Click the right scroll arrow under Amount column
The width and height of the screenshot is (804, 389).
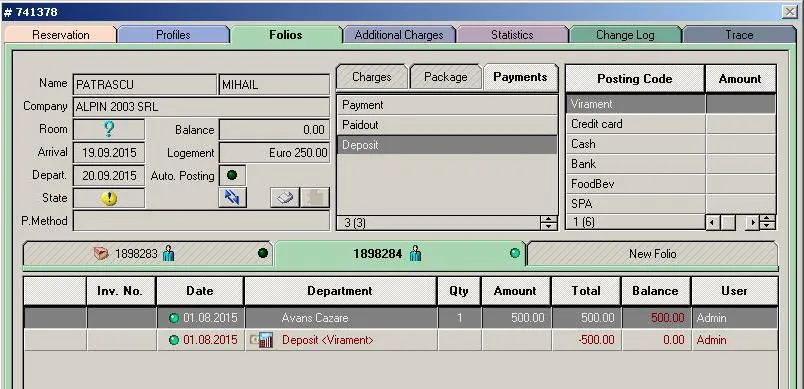pyautogui.click(x=752, y=223)
